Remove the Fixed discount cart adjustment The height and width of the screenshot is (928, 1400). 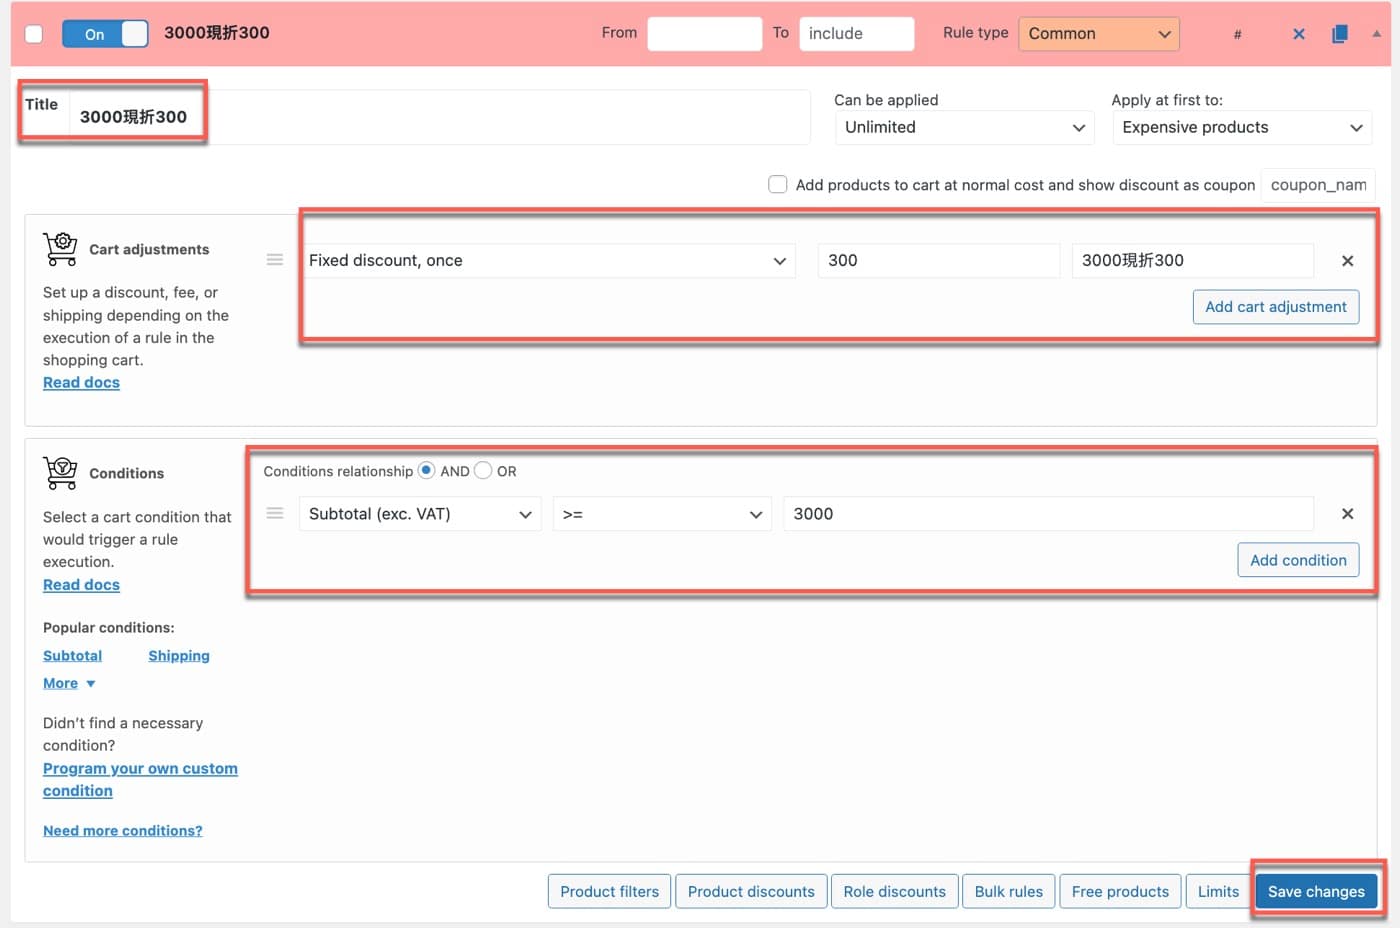[1347, 261]
